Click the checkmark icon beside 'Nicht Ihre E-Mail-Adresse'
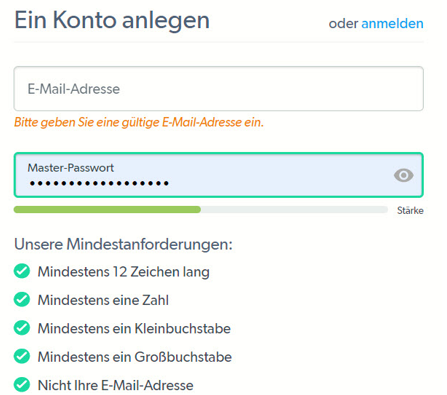 [22, 384]
